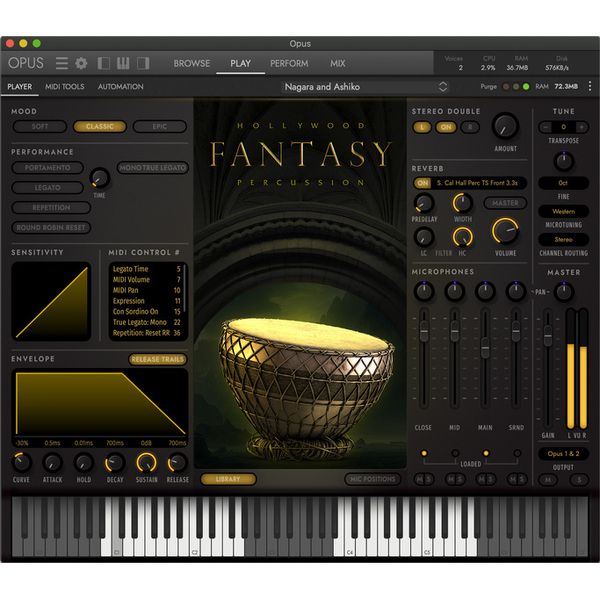Open the three-dot options menu
This screenshot has width=600, height=600.
(590, 86)
